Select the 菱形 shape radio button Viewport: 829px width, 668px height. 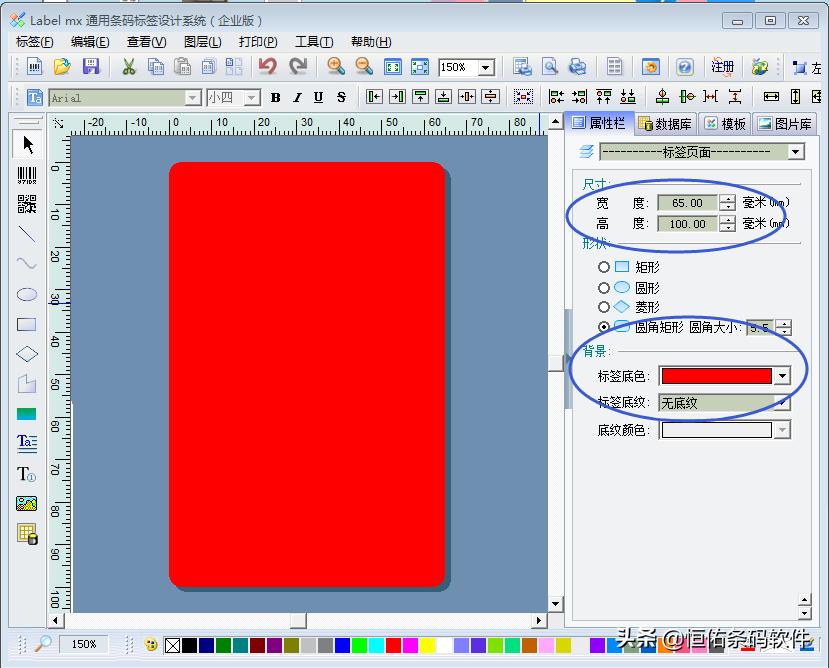605,307
